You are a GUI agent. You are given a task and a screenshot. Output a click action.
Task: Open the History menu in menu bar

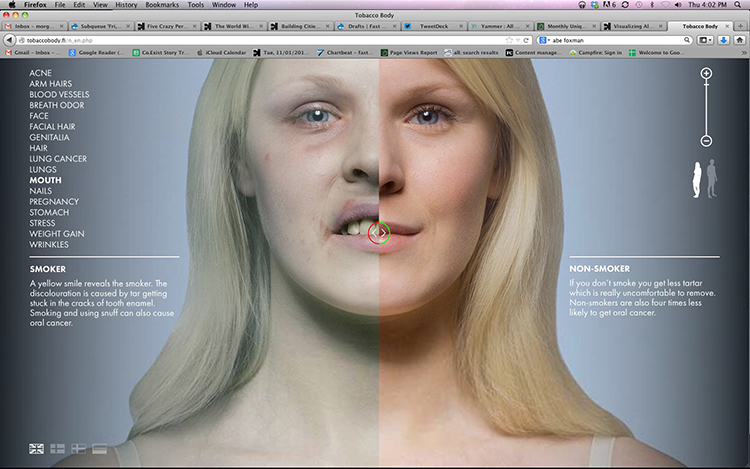[x=126, y=5]
